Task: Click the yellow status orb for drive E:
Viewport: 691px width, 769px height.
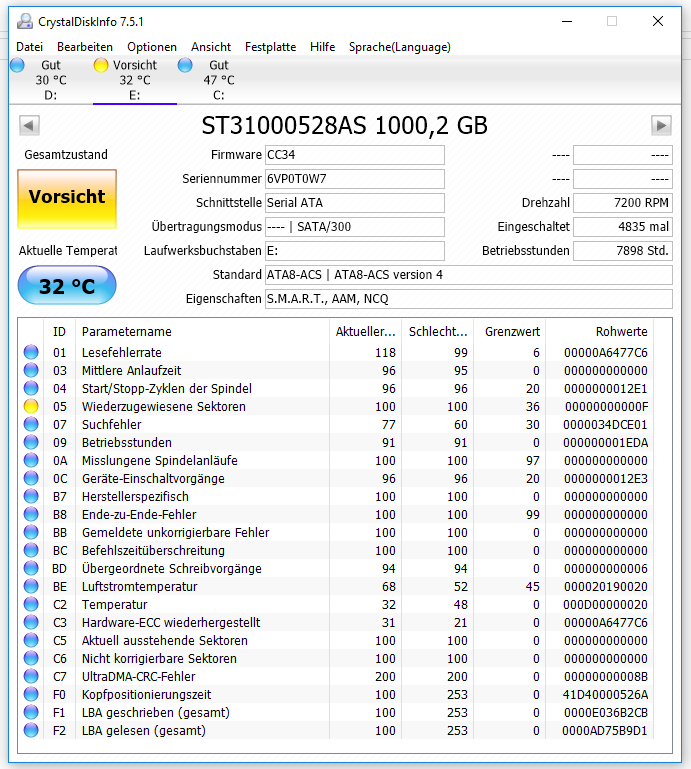Action: (101, 65)
